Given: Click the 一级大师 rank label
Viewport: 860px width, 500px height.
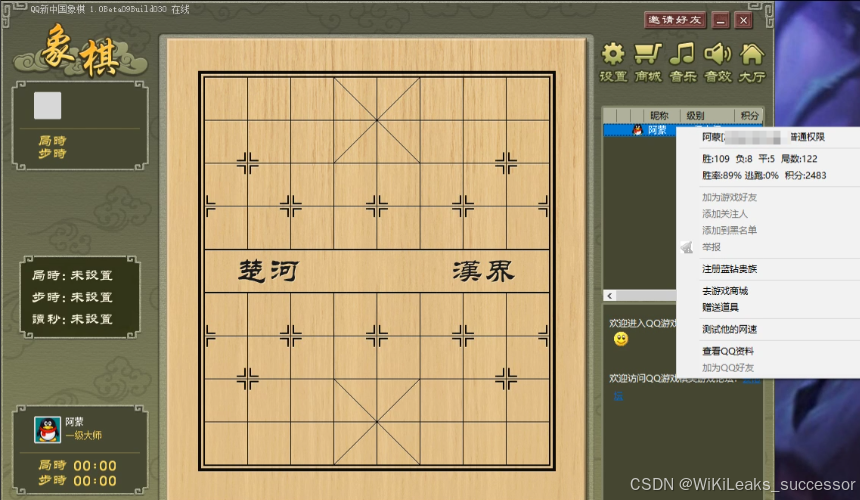Looking at the screenshot, I should [83, 435].
